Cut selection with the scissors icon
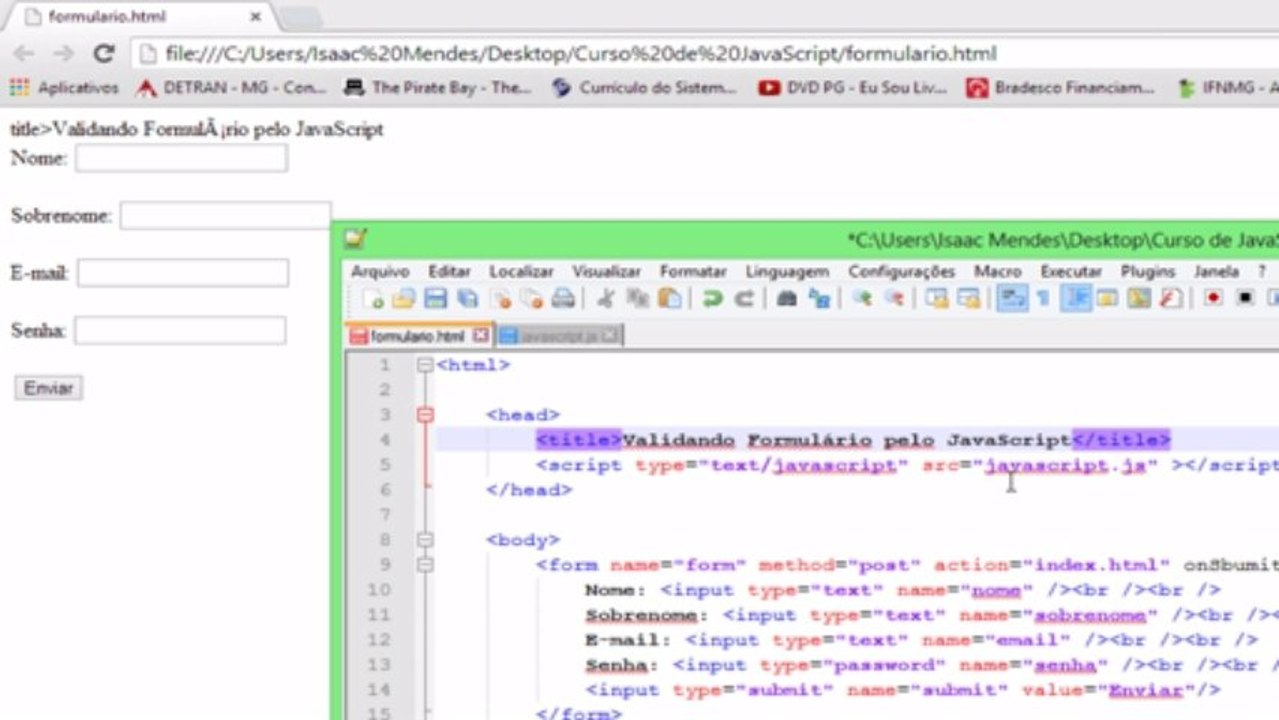1279x720 pixels. 605,298
